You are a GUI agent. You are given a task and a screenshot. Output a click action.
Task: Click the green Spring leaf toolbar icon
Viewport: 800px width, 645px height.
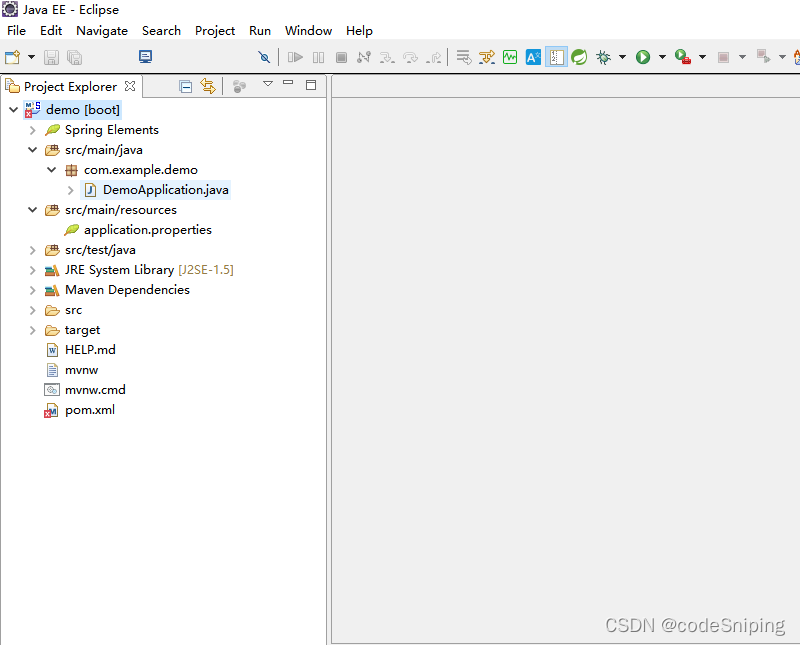click(579, 57)
